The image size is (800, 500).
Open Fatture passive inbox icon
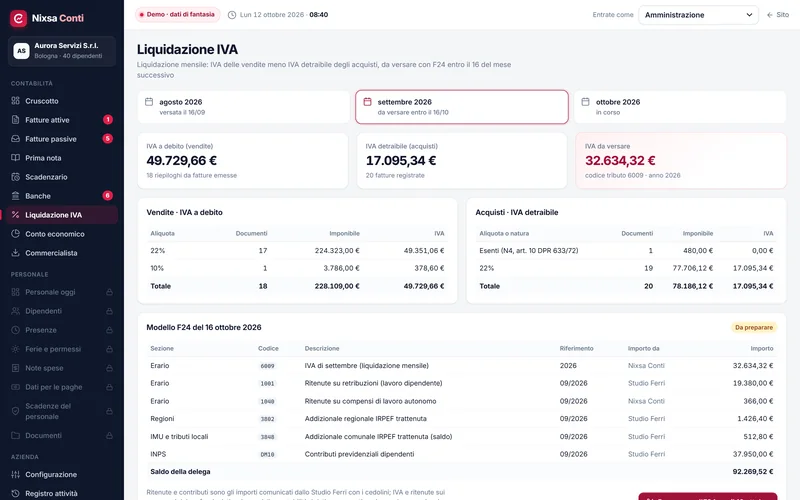(x=16, y=139)
